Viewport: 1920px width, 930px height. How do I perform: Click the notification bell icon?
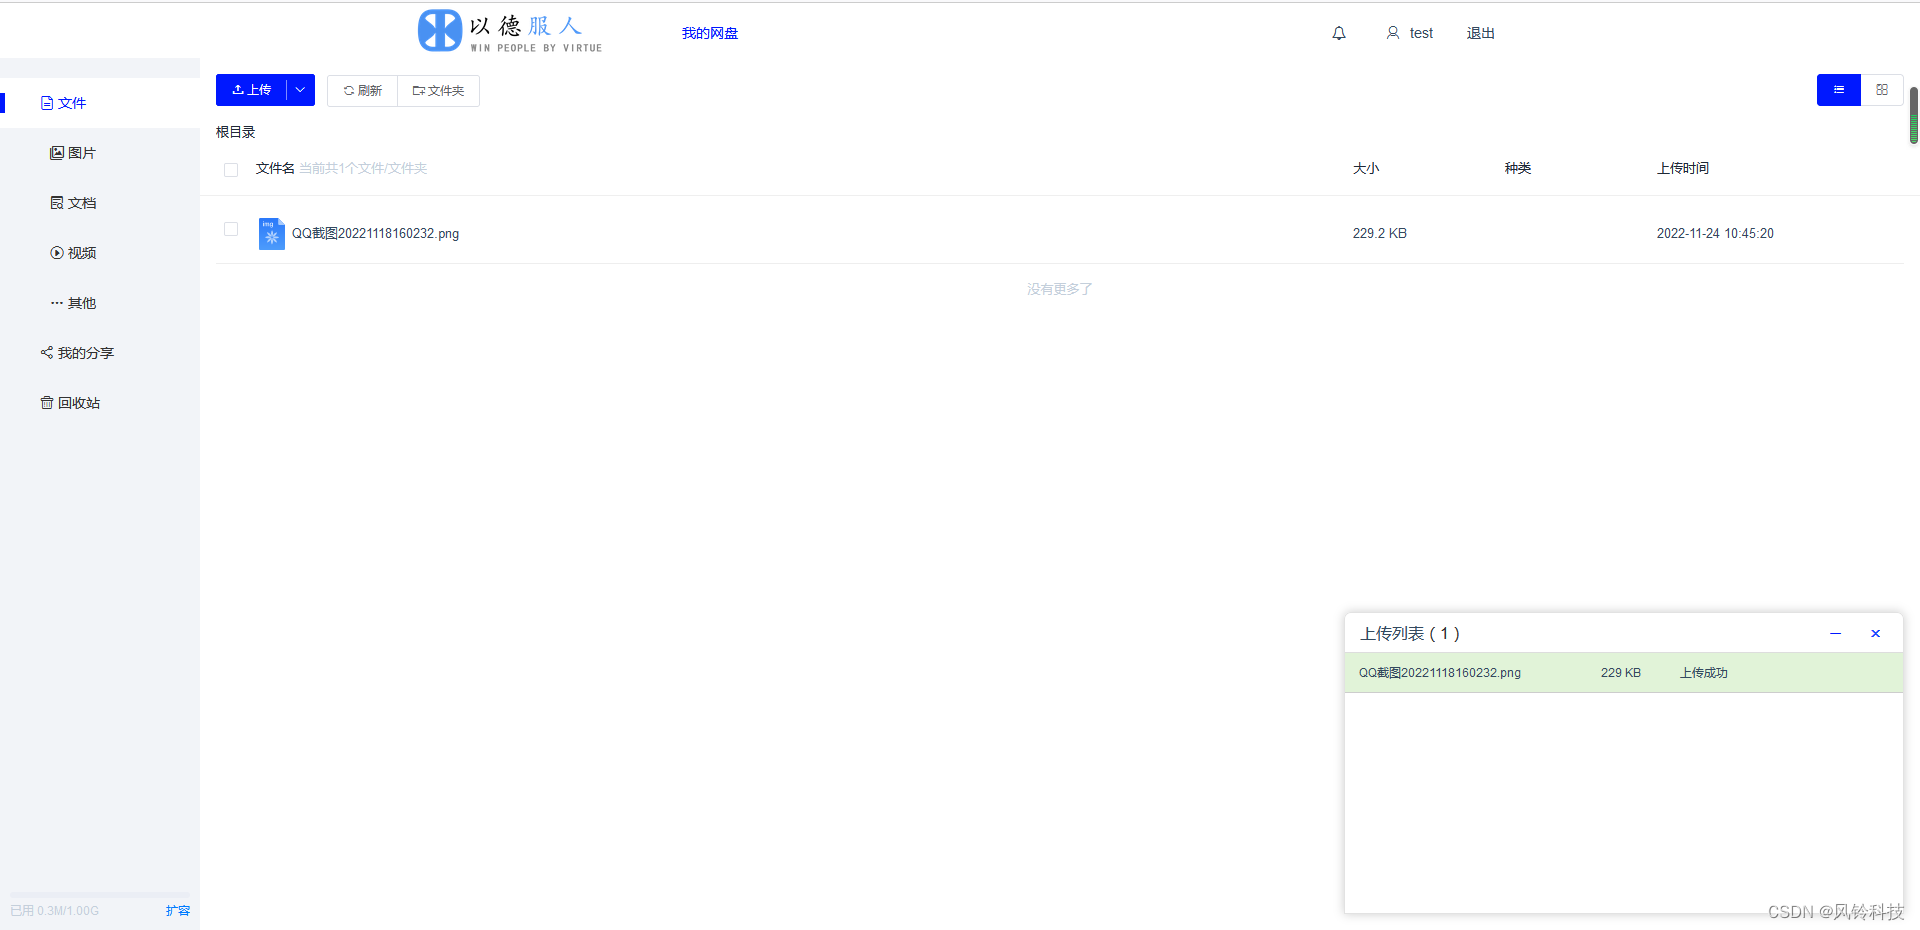coord(1339,33)
